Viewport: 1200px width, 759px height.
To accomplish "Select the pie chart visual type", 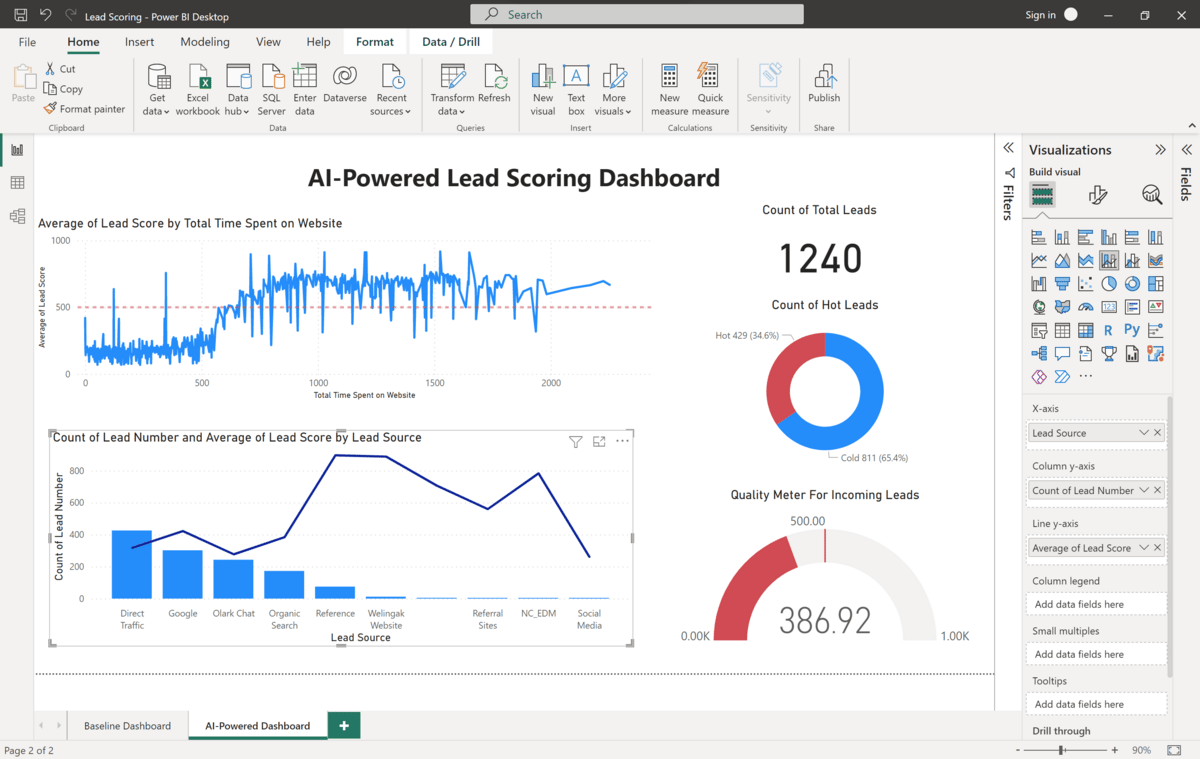I will pos(1109,284).
